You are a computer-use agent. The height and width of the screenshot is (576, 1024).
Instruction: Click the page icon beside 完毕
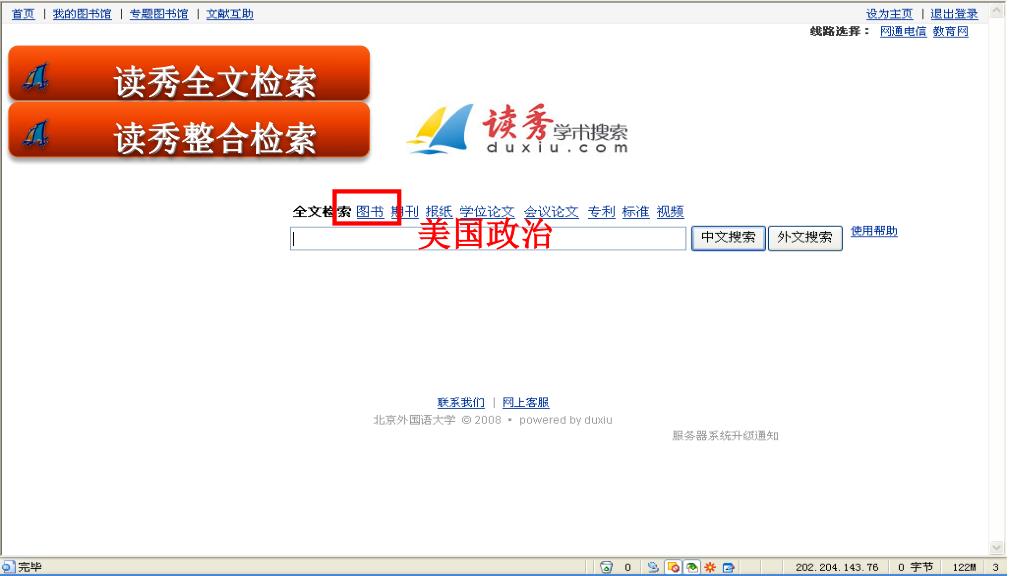coord(8,566)
